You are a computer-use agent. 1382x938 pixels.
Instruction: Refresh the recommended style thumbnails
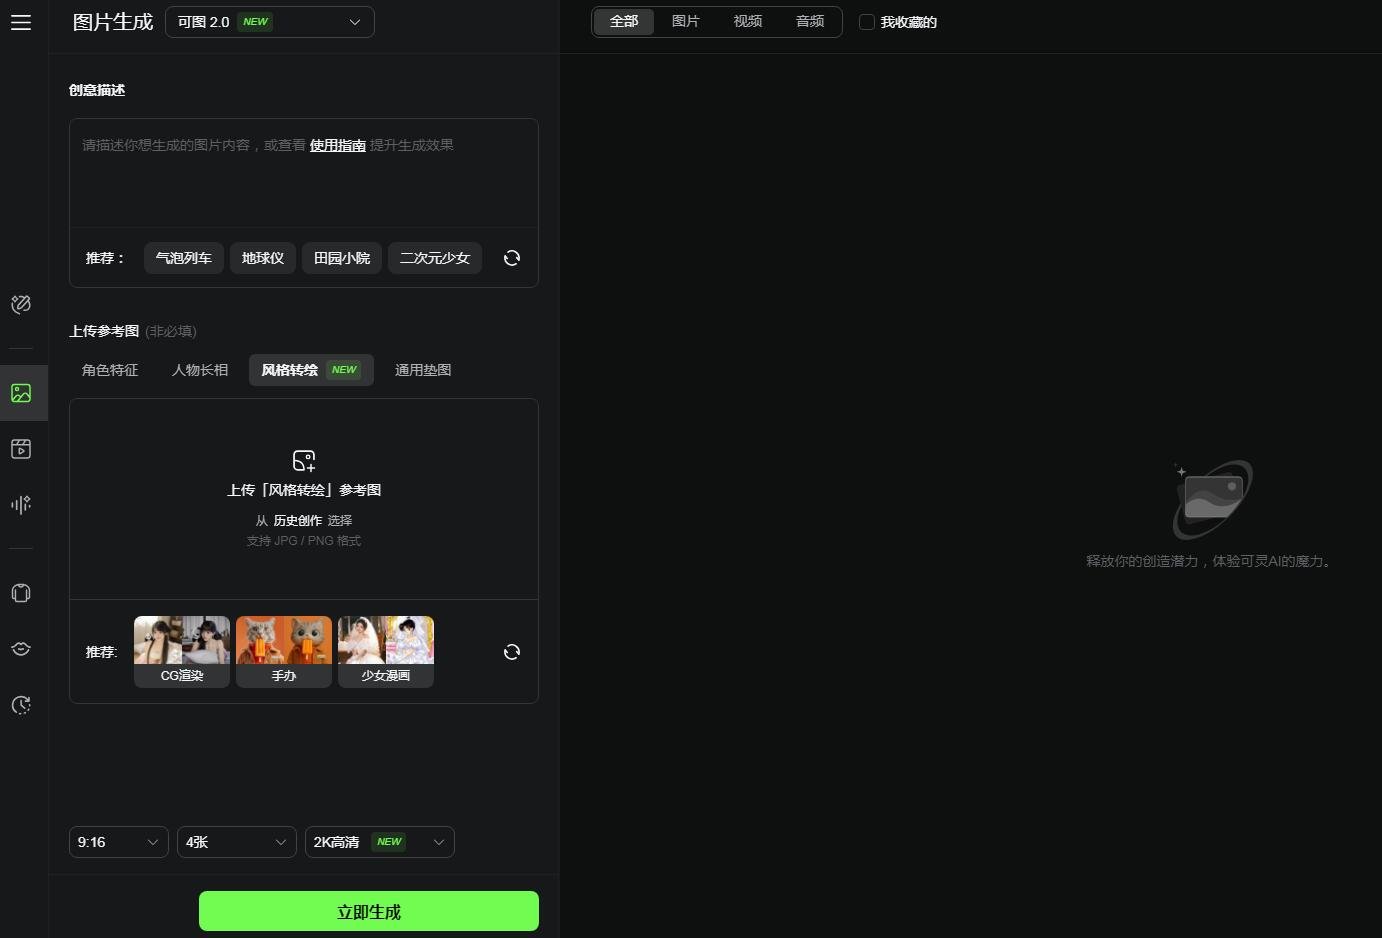(x=512, y=652)
